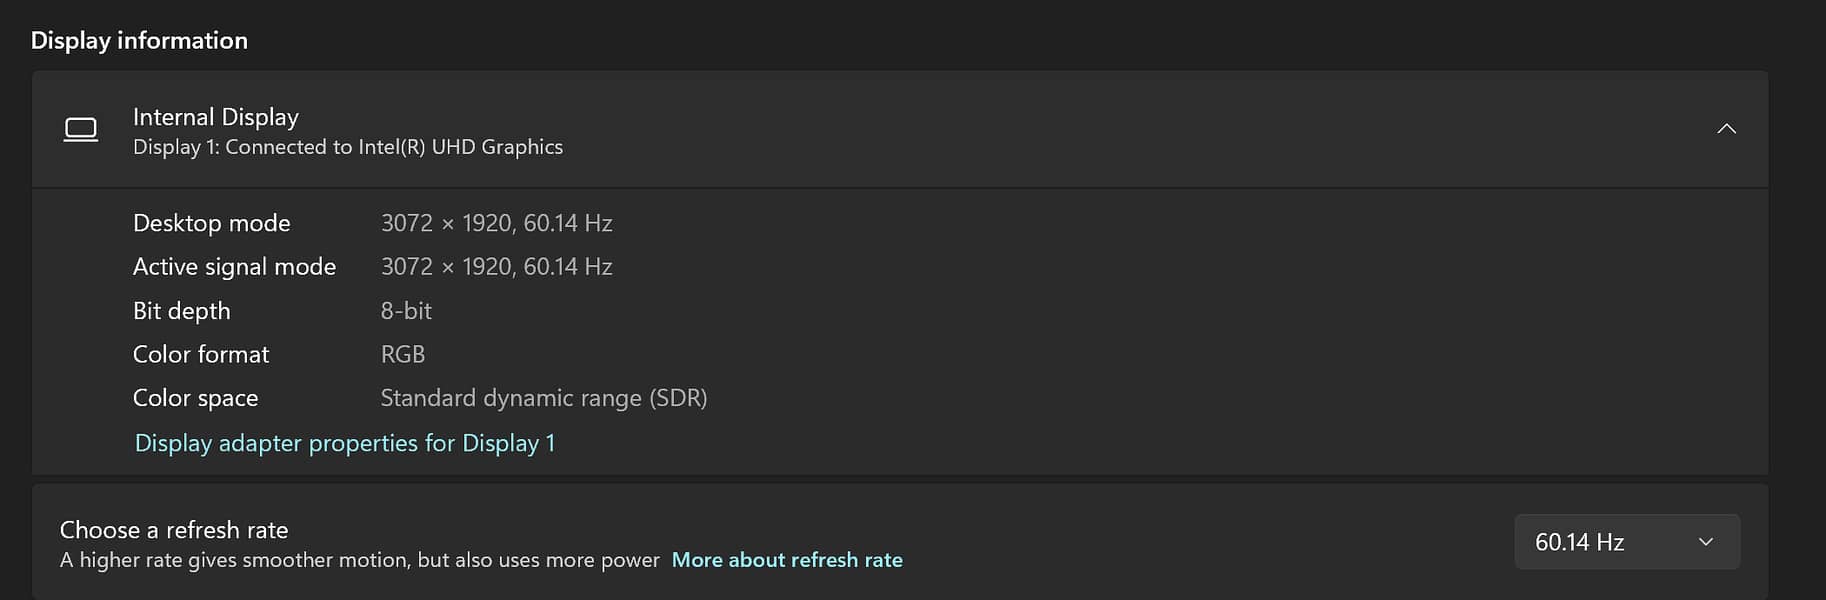Click the Color format label
Viewport: 1826px width, 600px height.
click(201, 355)
